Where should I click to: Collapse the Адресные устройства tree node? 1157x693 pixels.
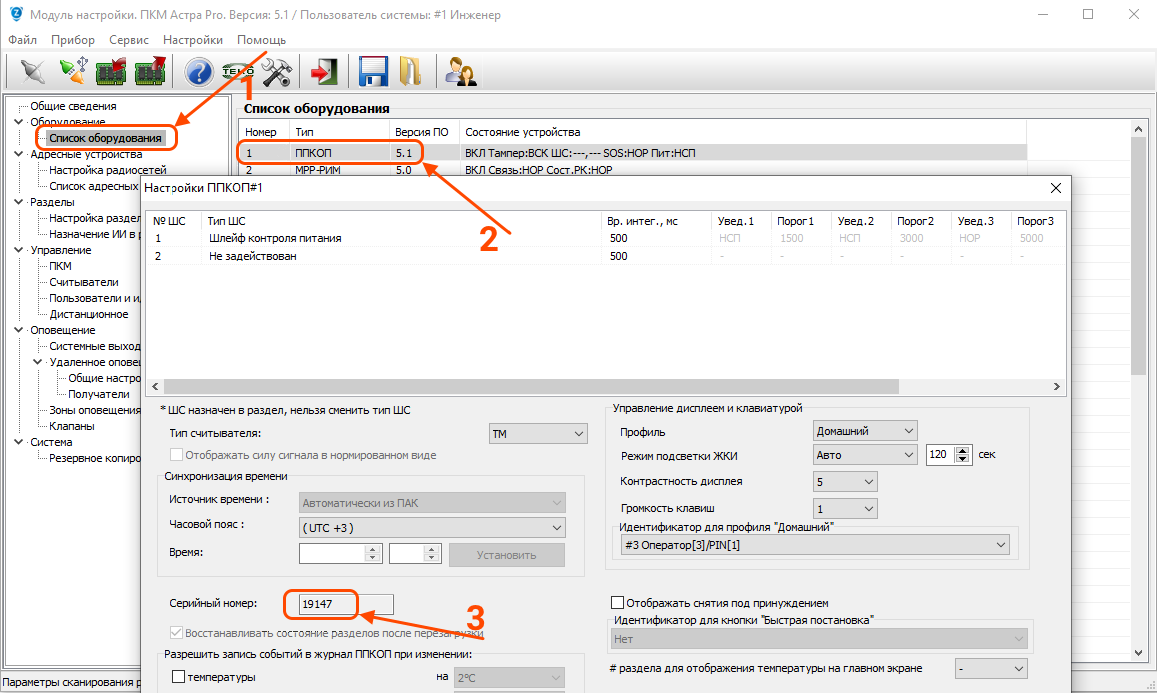(18, 154)
